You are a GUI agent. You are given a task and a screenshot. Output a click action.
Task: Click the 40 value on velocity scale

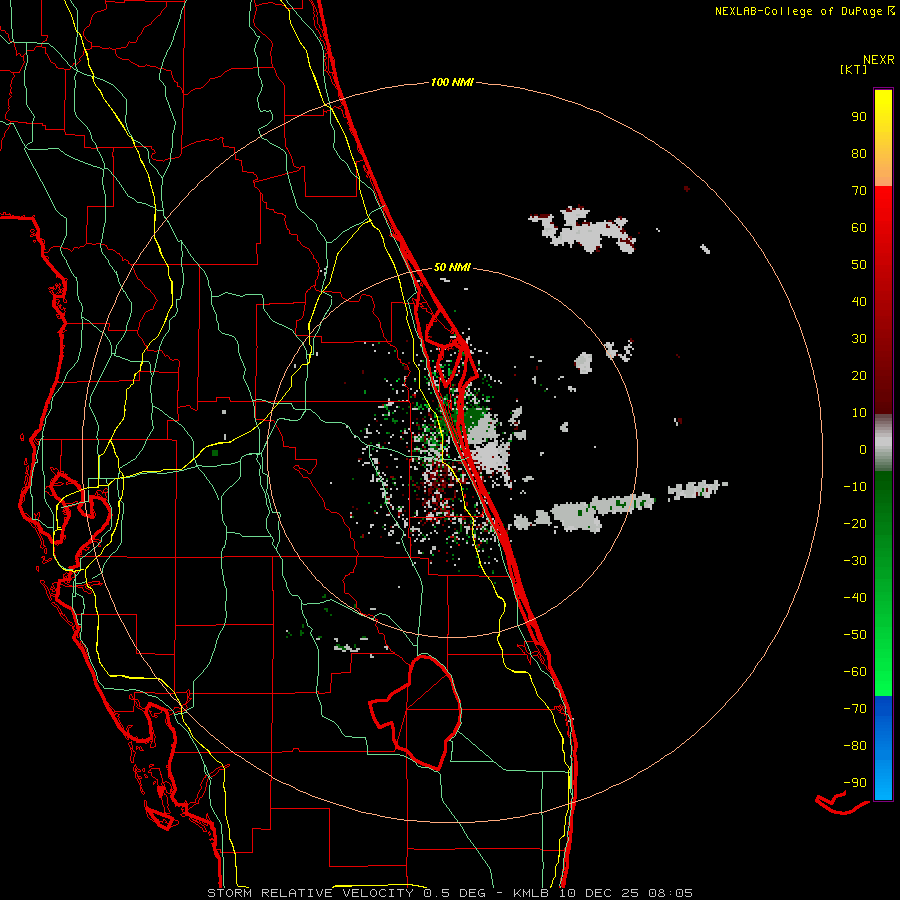pos(859,301)
